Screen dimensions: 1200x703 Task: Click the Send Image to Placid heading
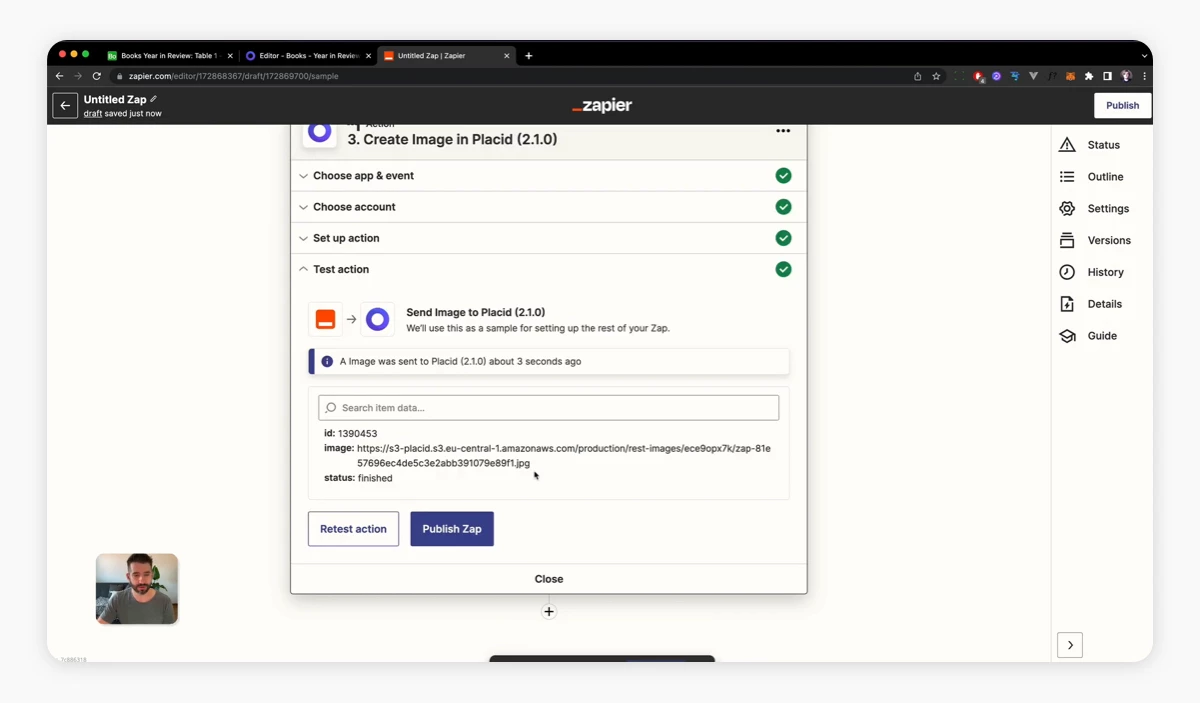tap(475, 312)
